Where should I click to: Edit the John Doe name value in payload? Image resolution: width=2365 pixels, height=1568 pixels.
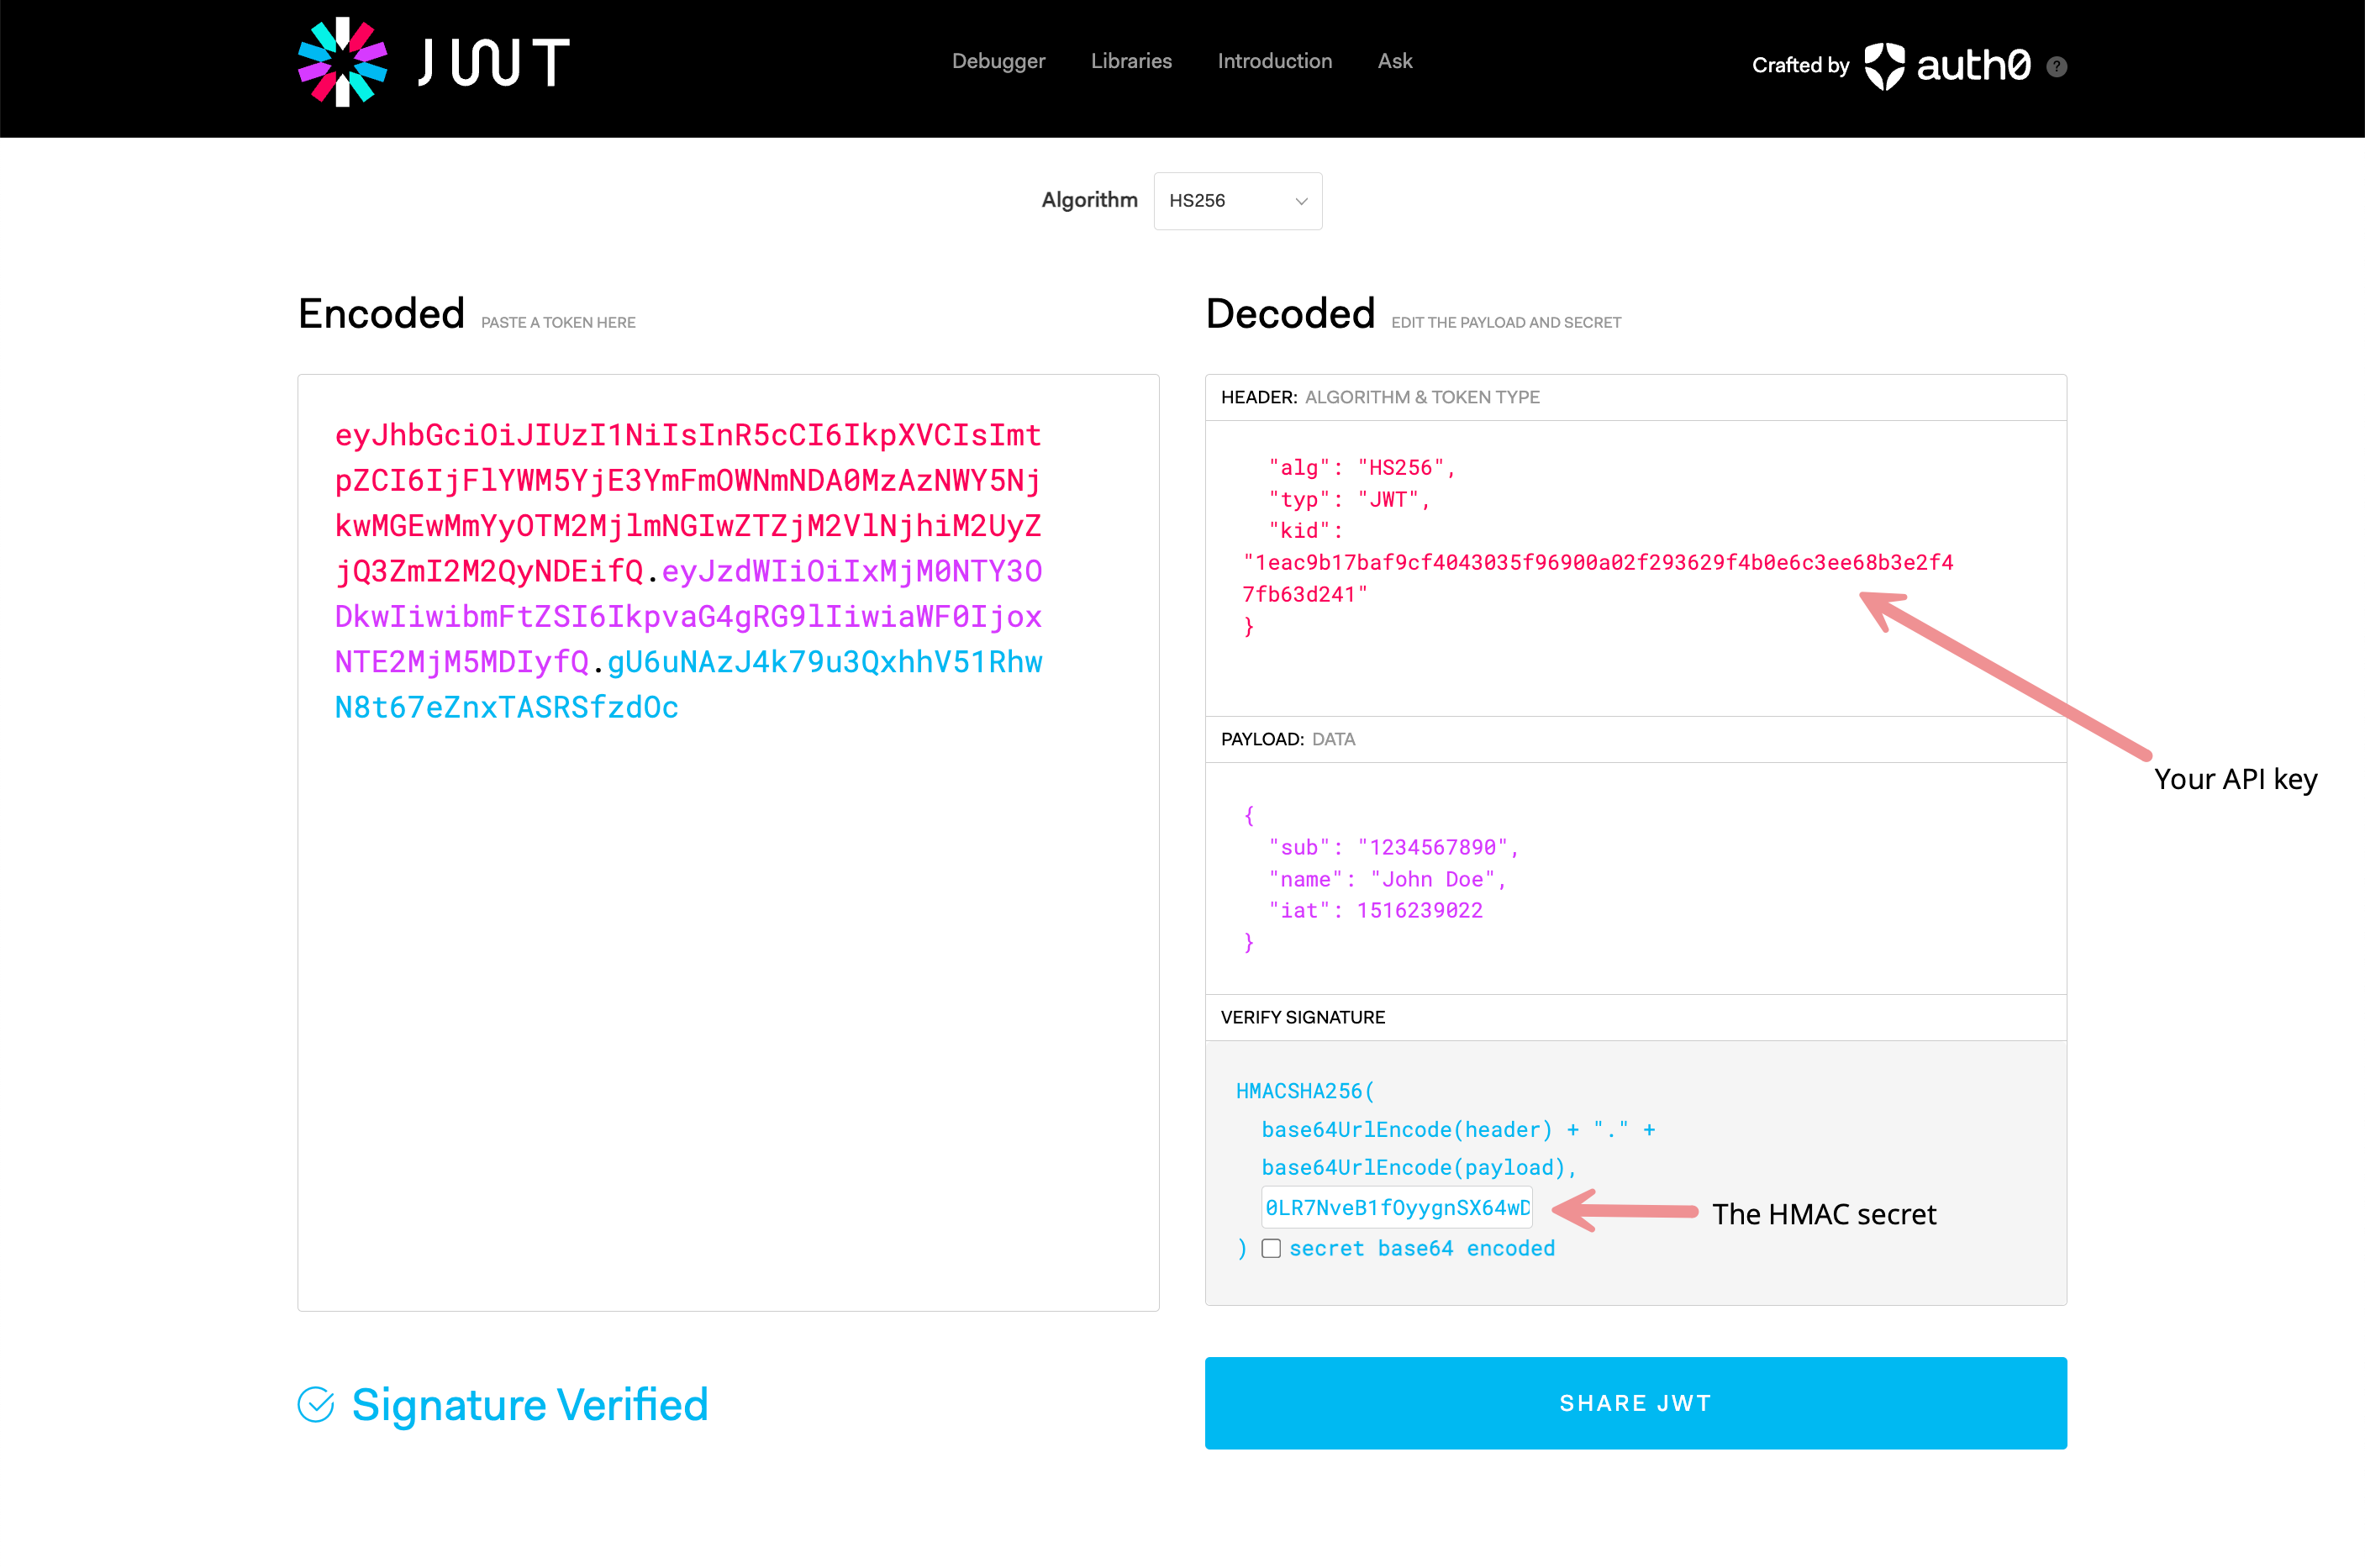(x=1438, y=879)
